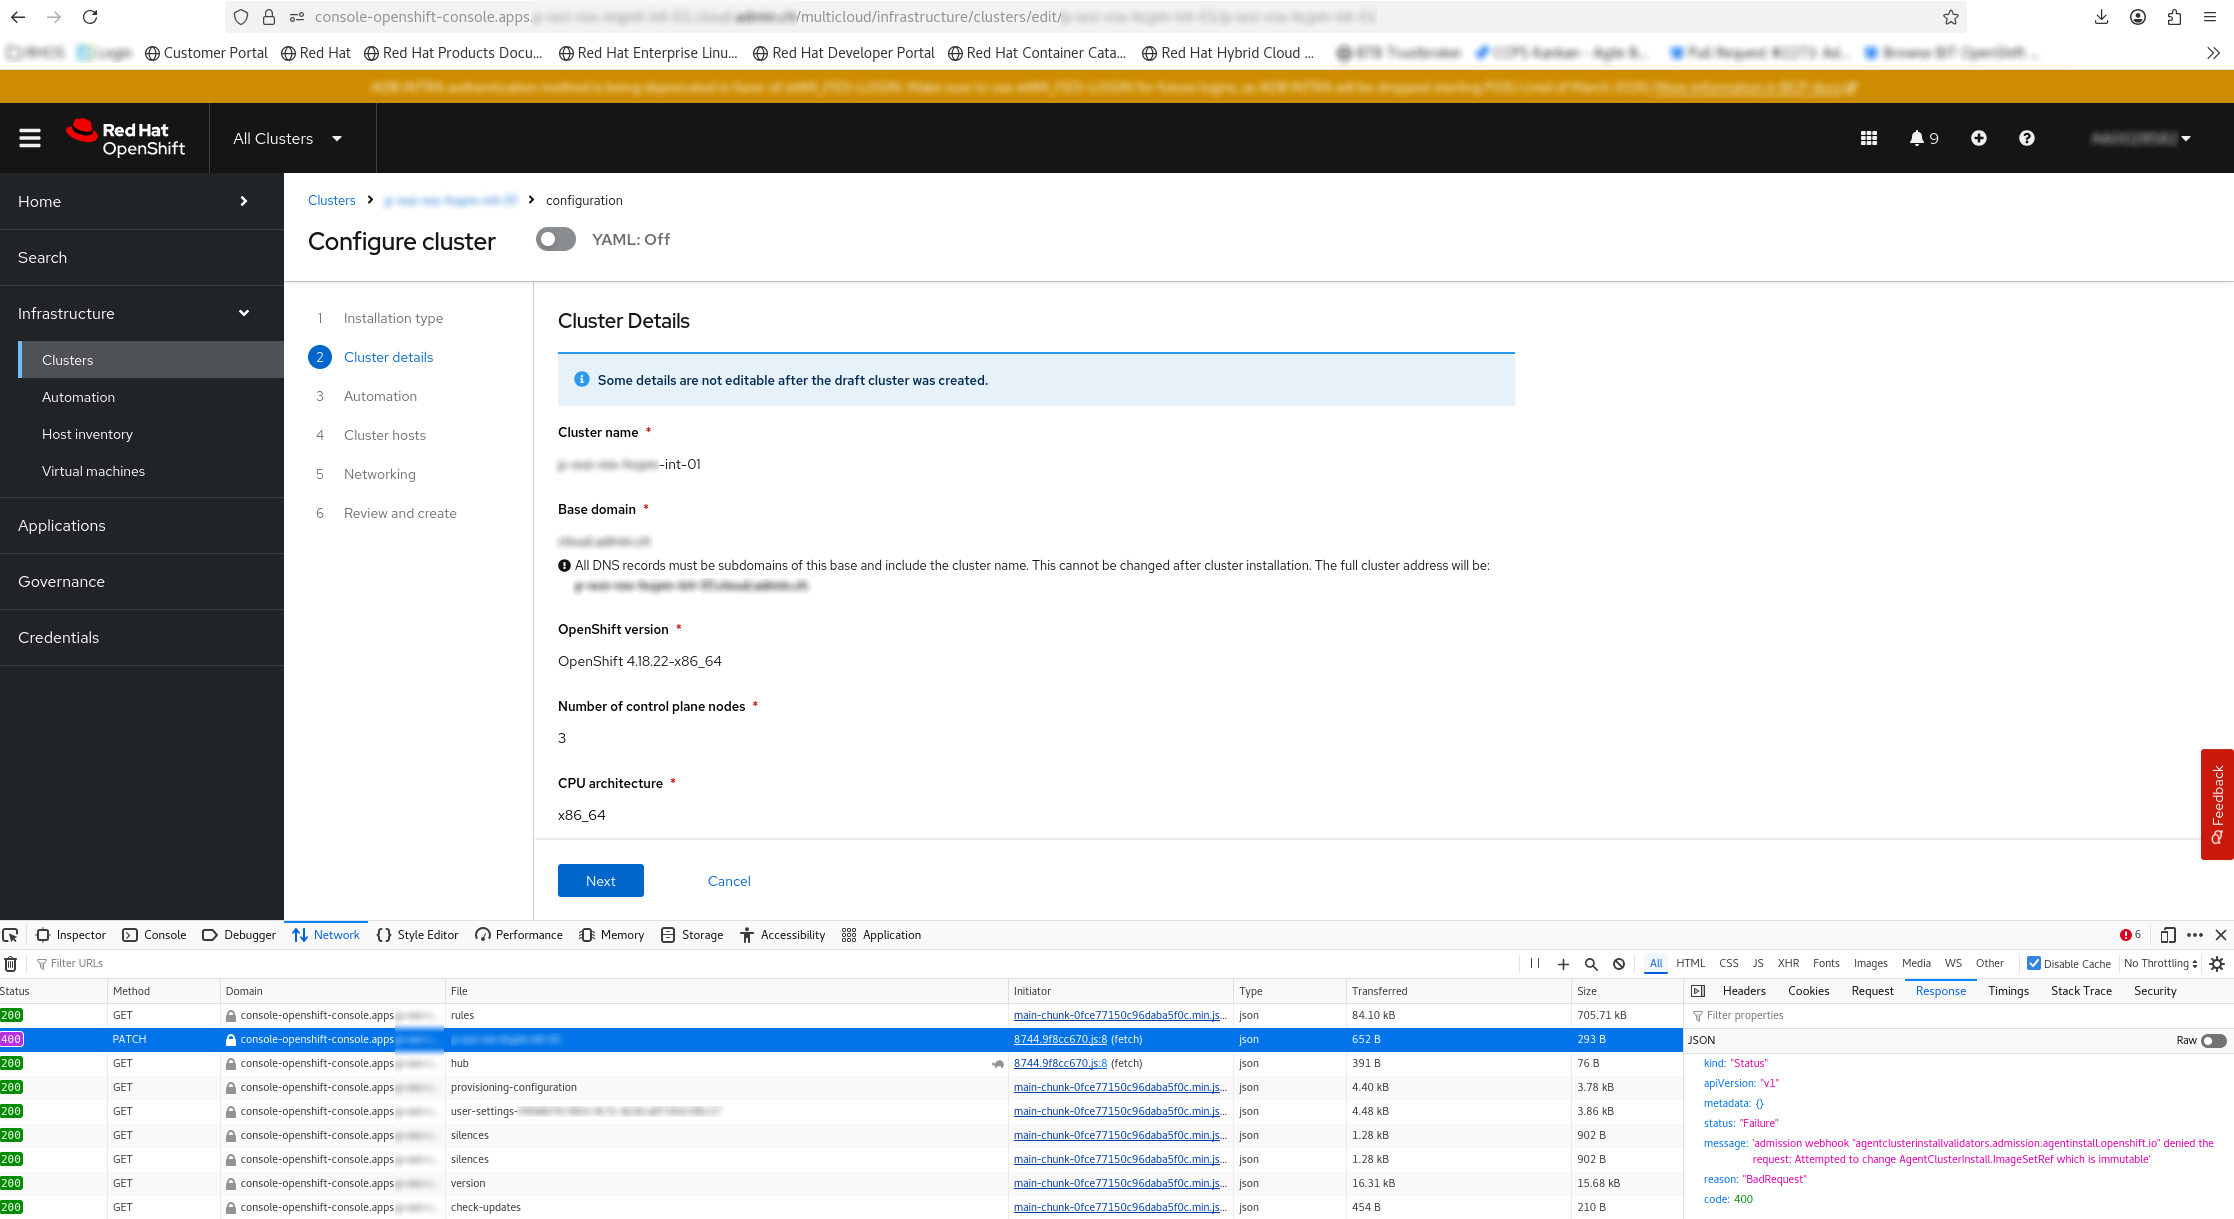Image resolution: width=2234 pixels, height=1219 pixels.
Task: Enable the Raw response toggle
Action: coord(2214,1040)
